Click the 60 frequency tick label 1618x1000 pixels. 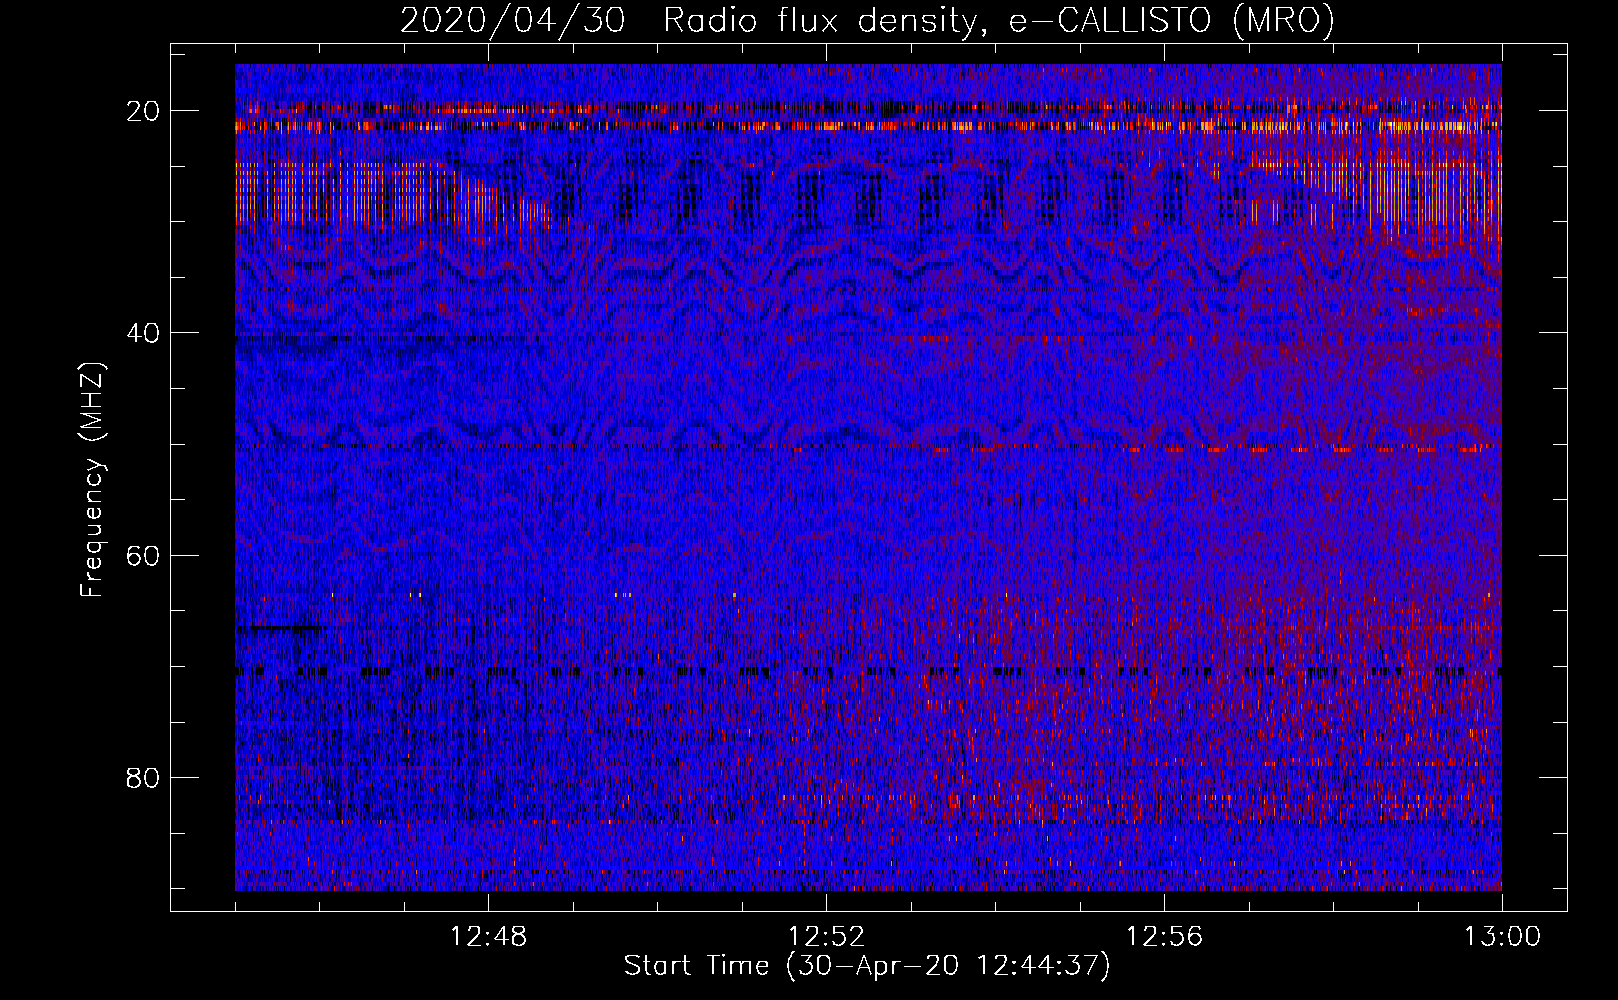pos(143,555)
